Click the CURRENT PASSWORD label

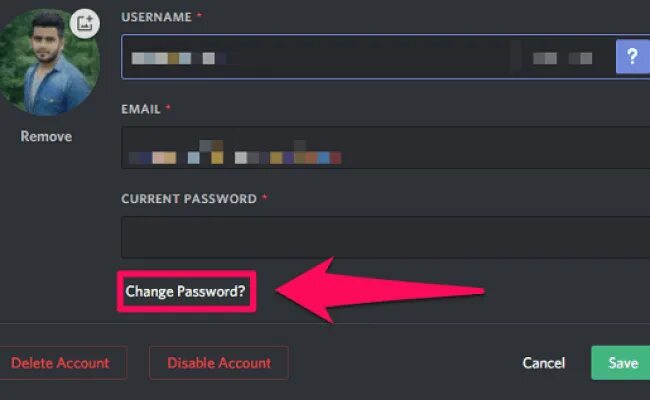coord(189,199)
